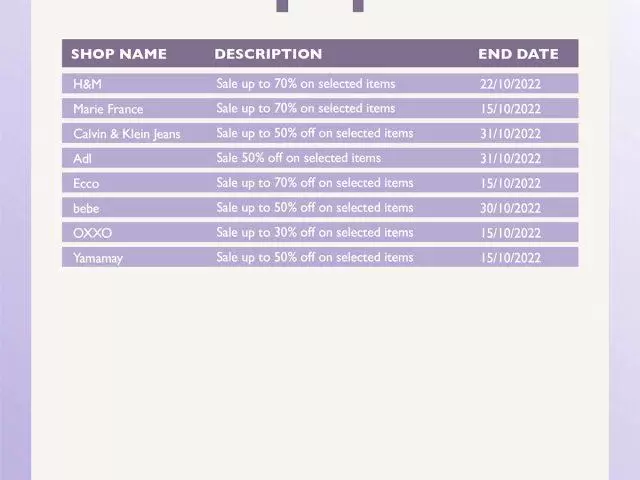The height and width of the screenshot is (480, 640).
Task: Click the Yamamay shop name
Action: (x=98, y=258)
